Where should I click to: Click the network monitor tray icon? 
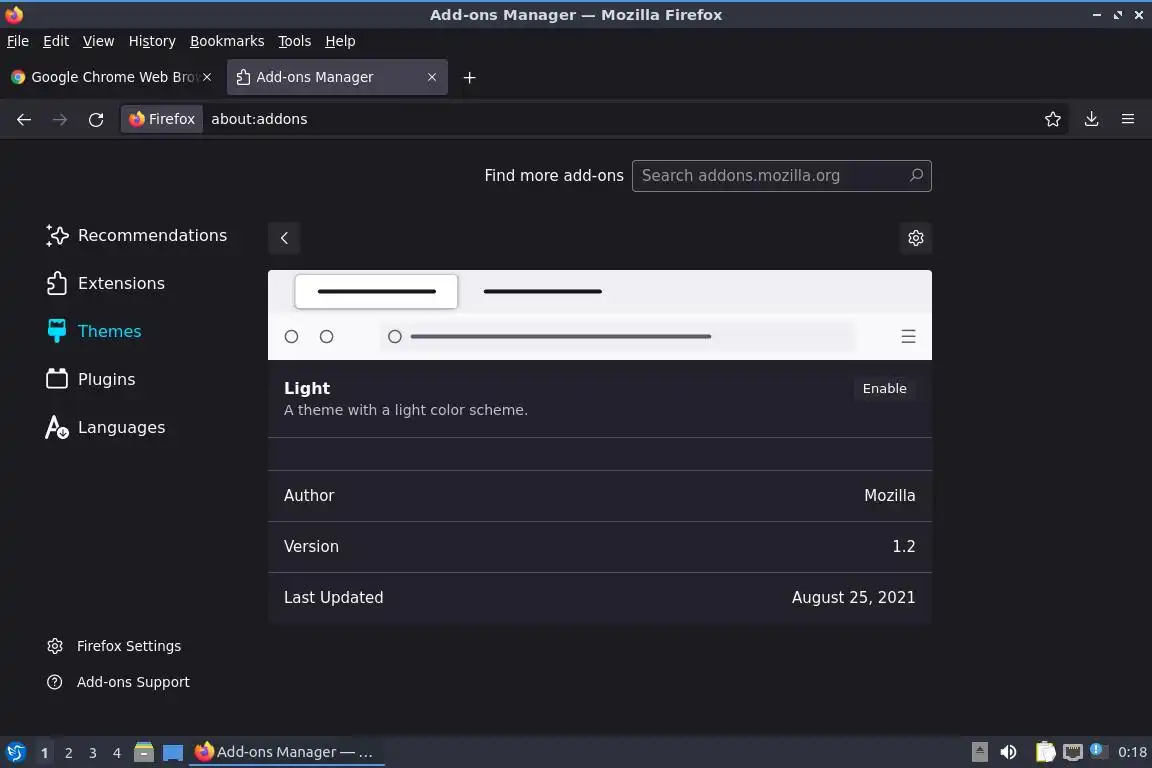(1073, 753)
